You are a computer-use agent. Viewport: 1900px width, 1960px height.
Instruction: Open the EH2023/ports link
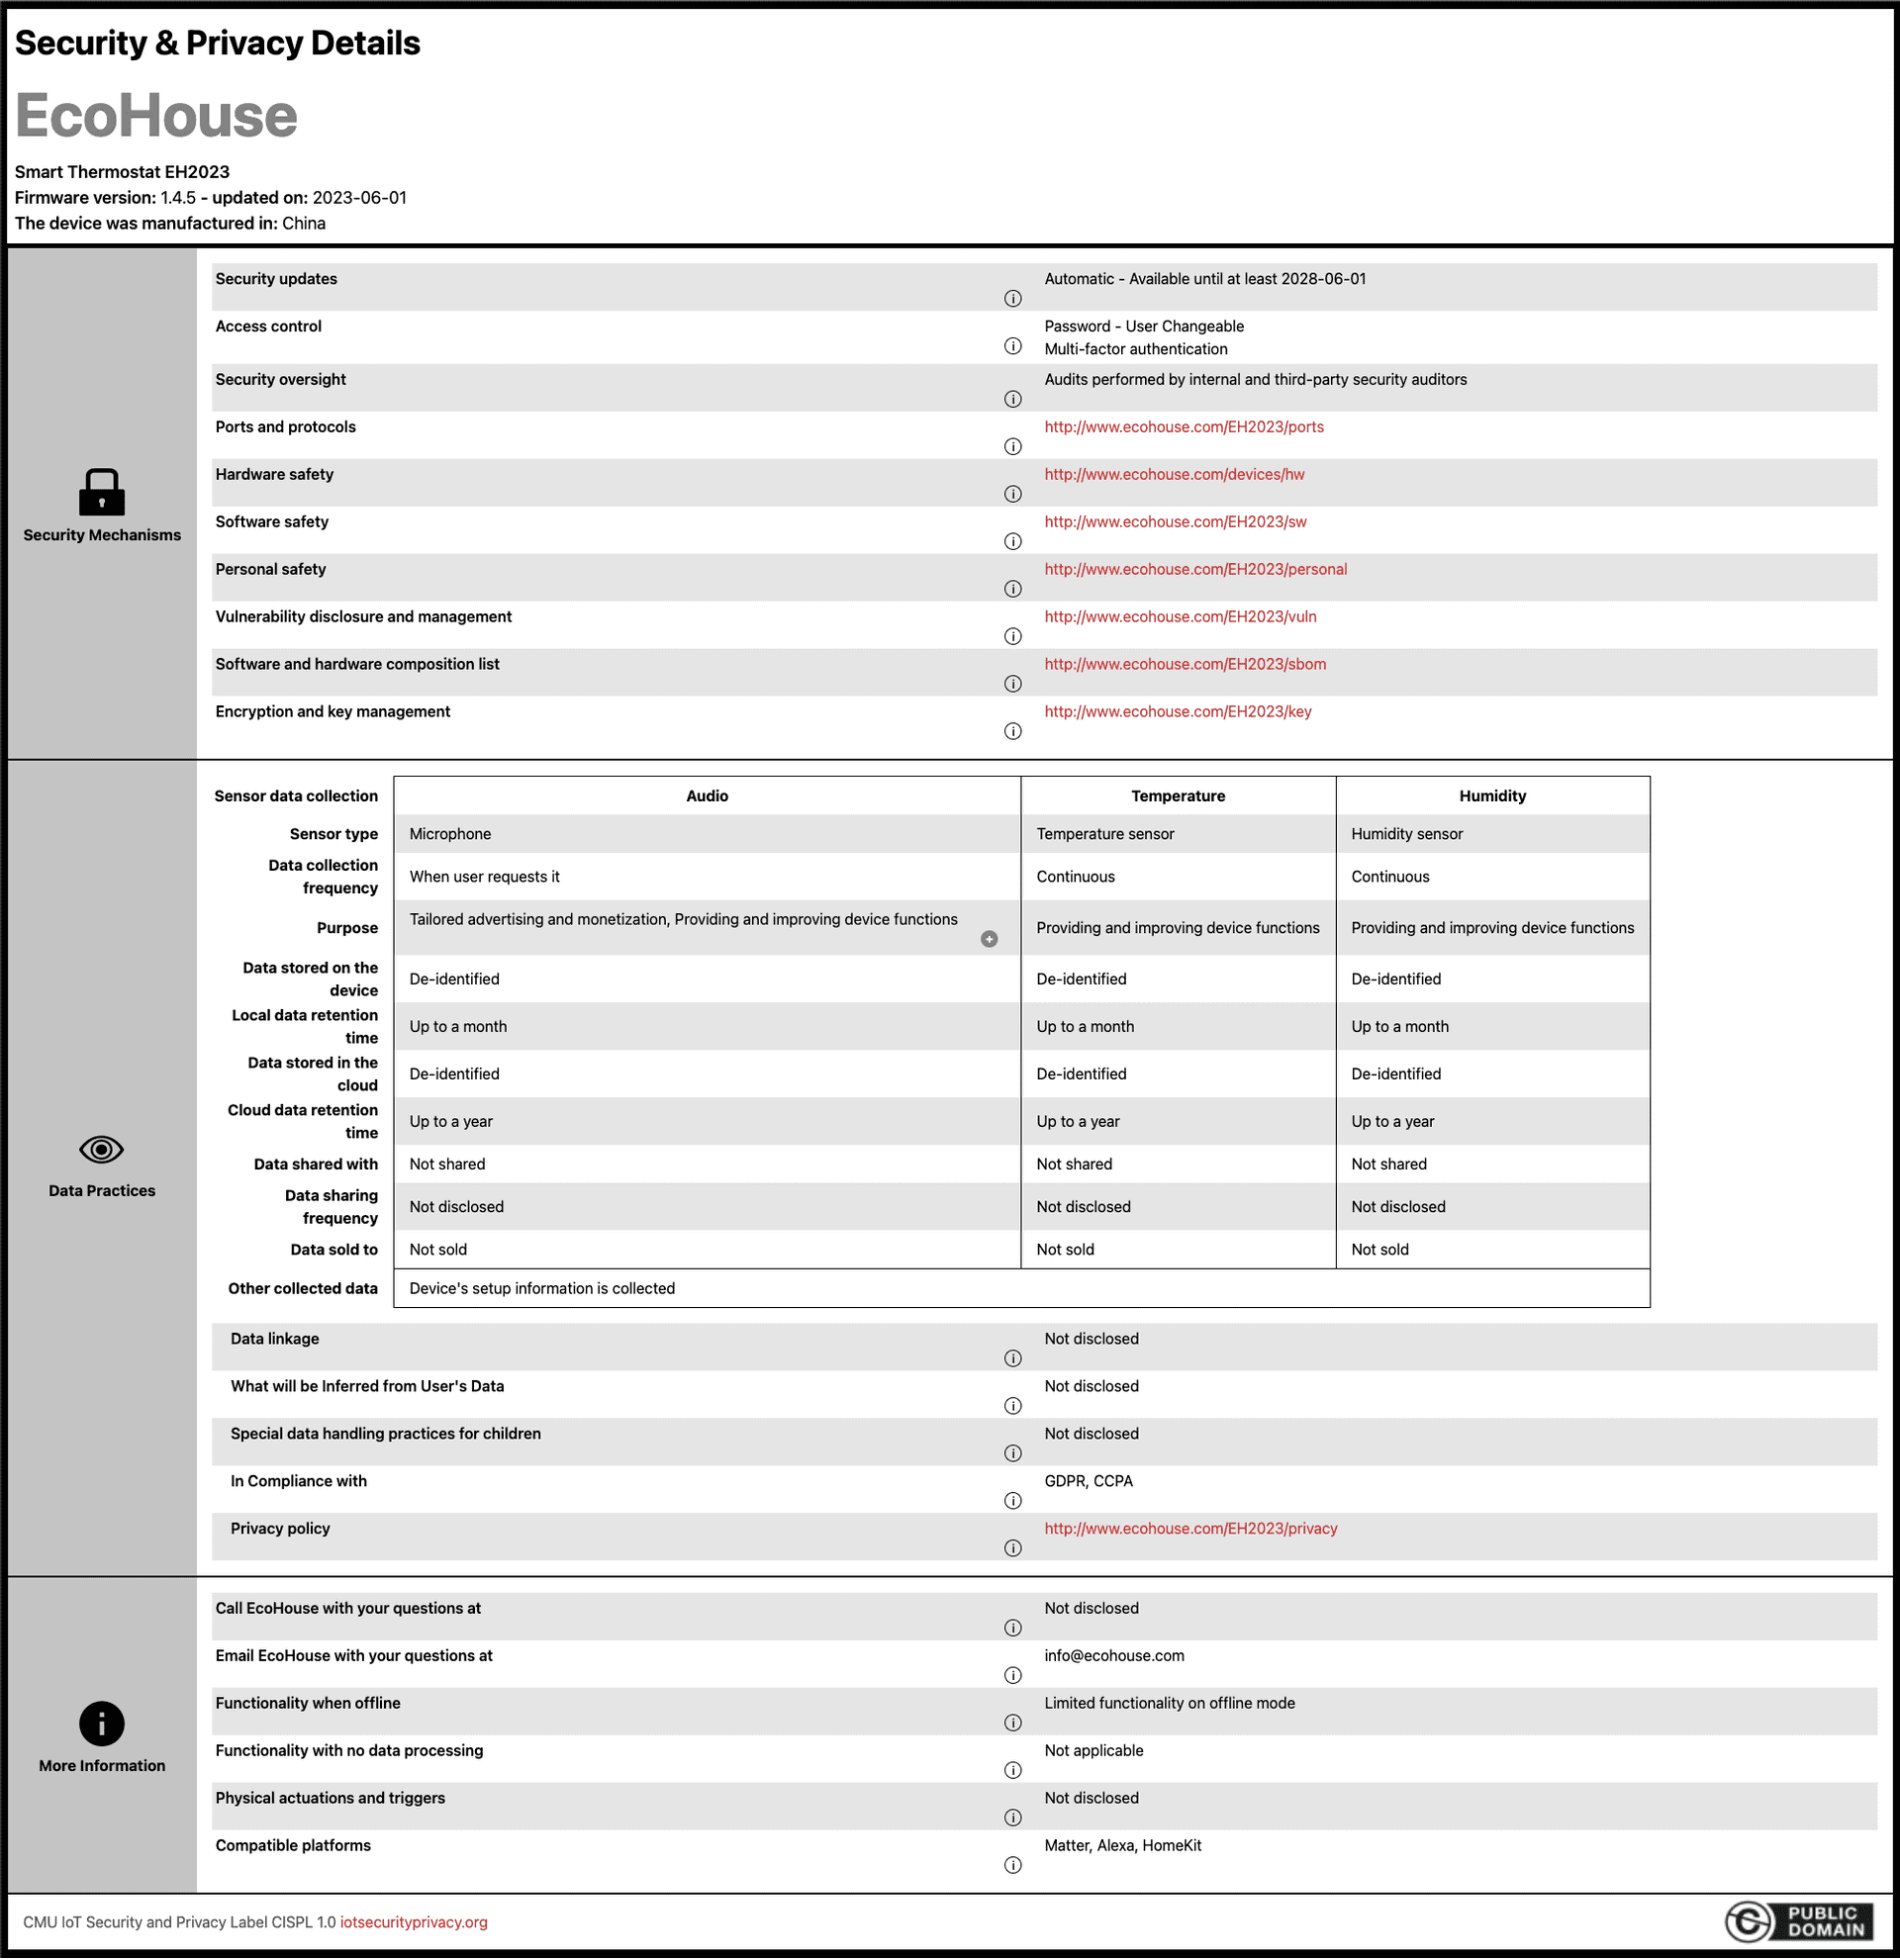[x=1184, y=427]
